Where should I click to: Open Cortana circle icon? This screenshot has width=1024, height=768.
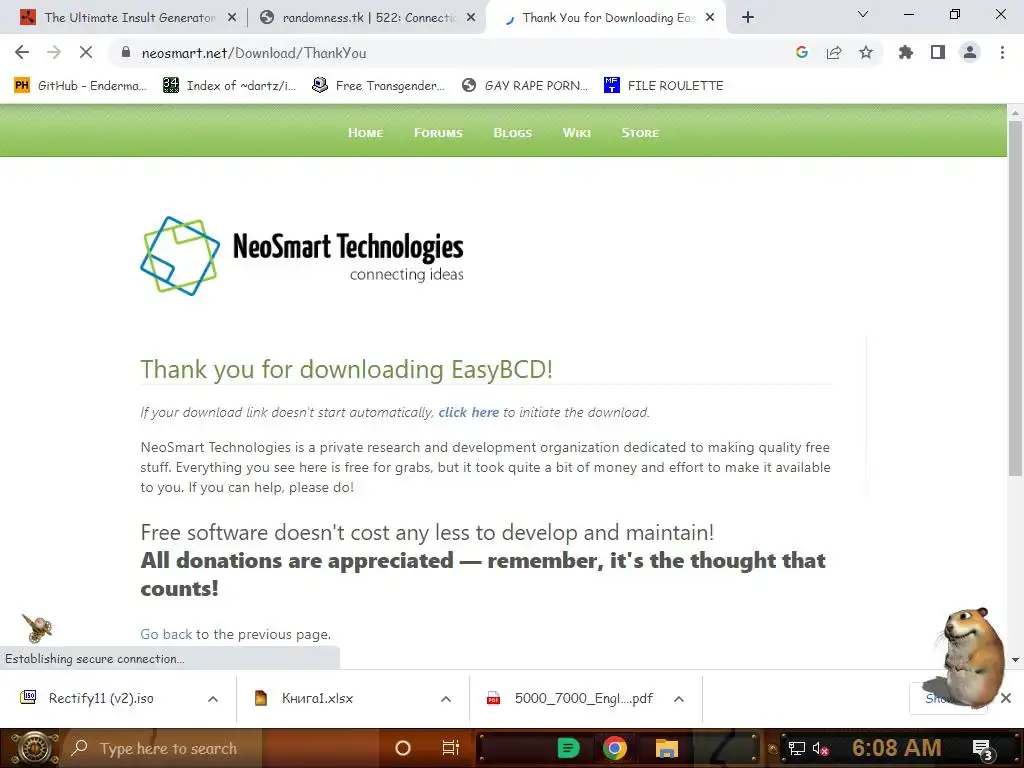pyautogui.click(x=403, y=748)
